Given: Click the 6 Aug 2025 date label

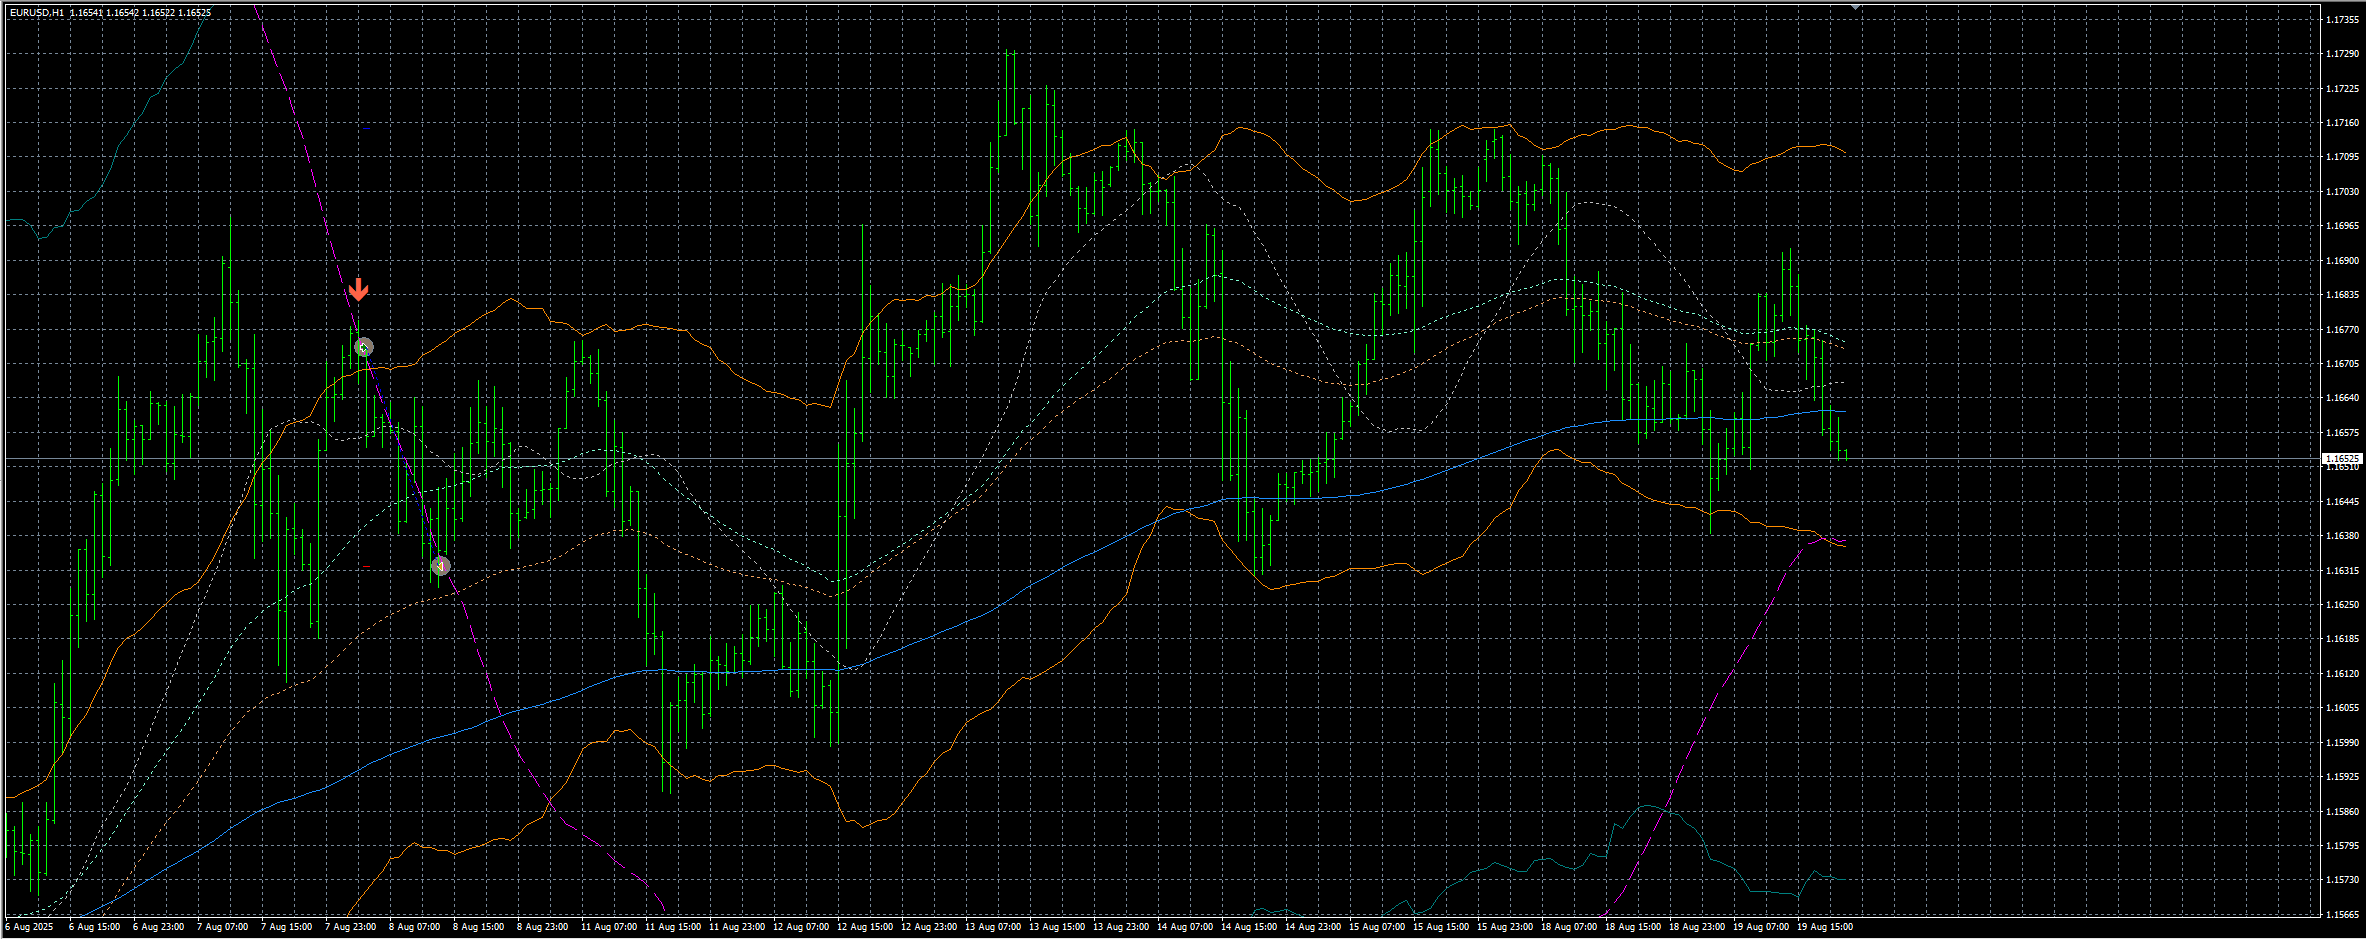Looking at the screenshot, I should 29,927.
